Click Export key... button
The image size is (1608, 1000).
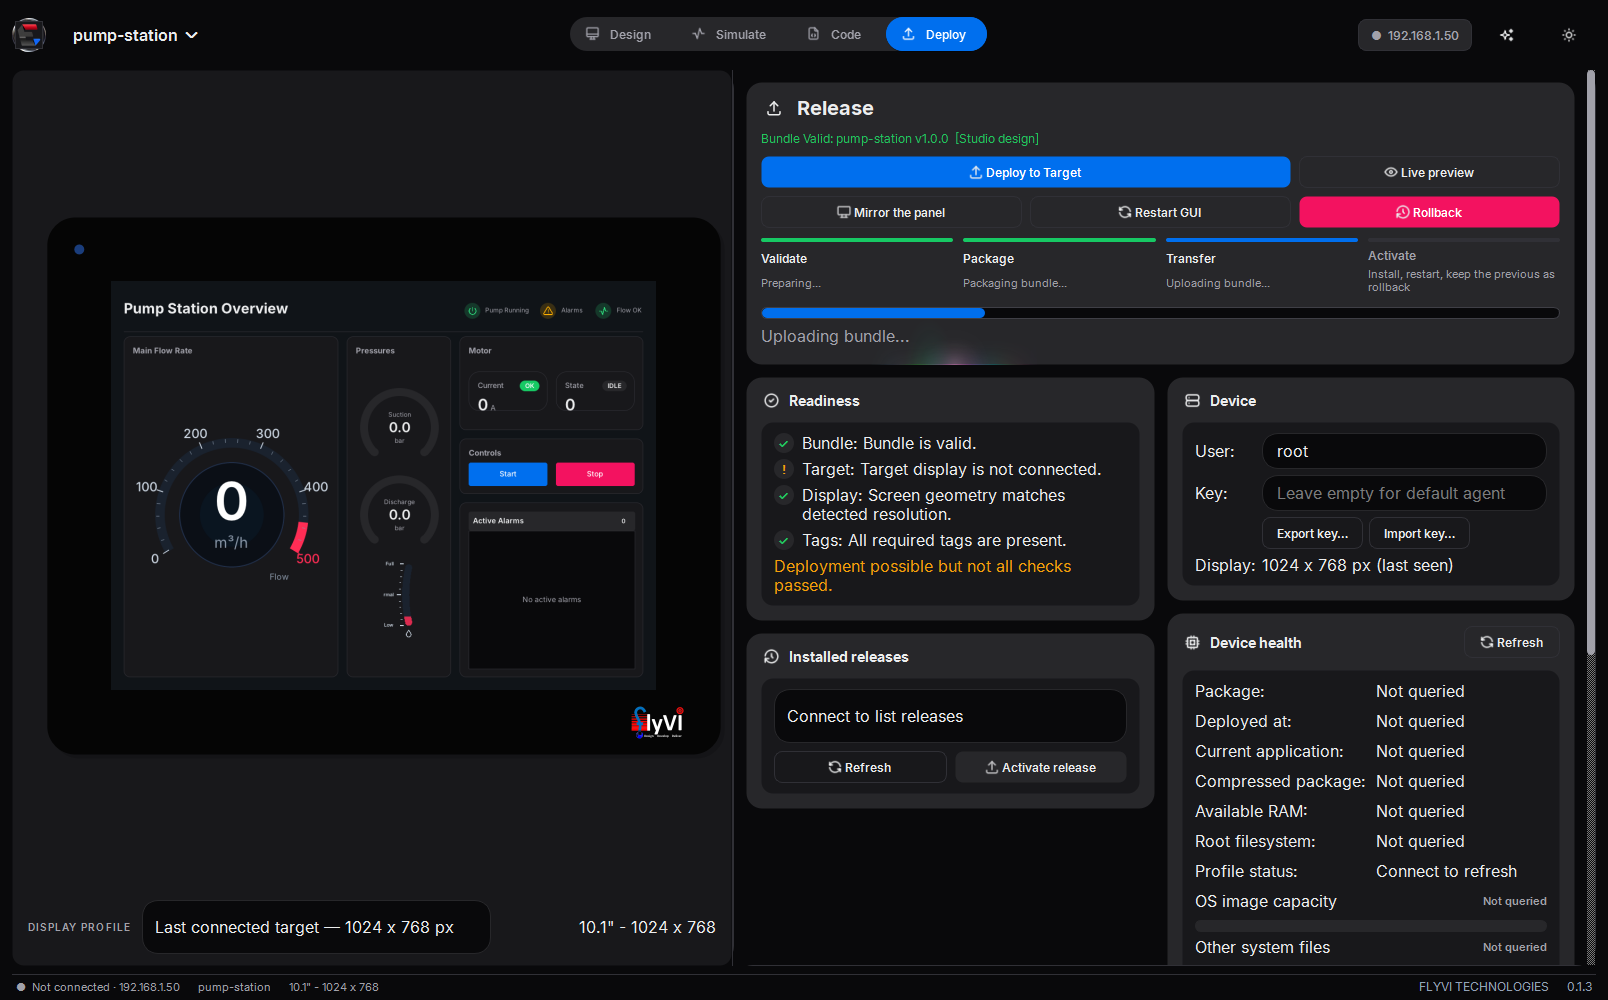[1312, 533]
